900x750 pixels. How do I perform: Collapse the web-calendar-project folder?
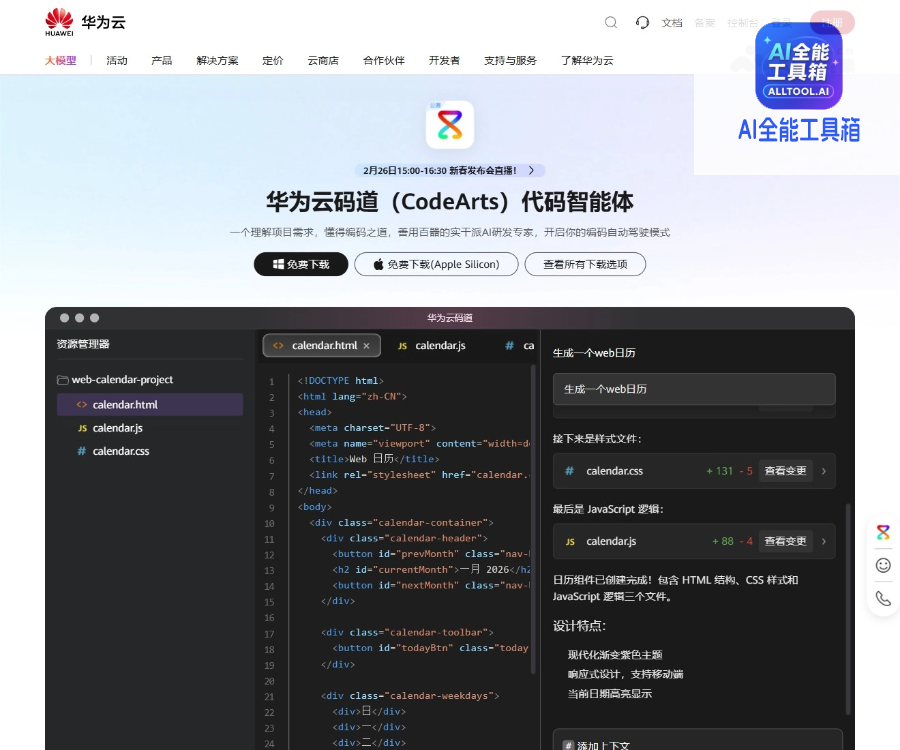115,380
